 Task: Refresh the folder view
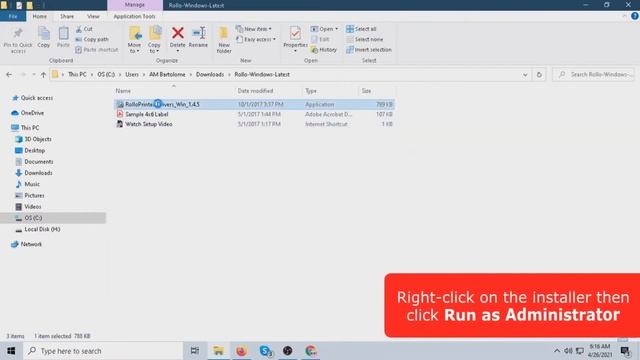539,75
